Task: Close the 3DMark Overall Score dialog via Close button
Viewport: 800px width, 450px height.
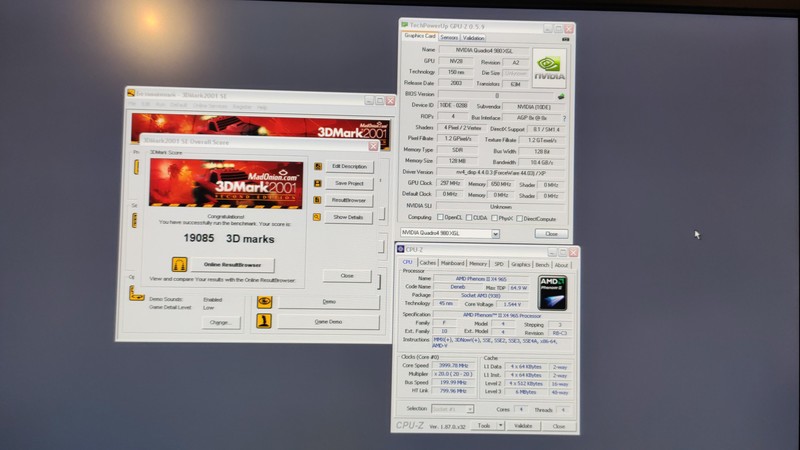Action: (x=347, y=276)
